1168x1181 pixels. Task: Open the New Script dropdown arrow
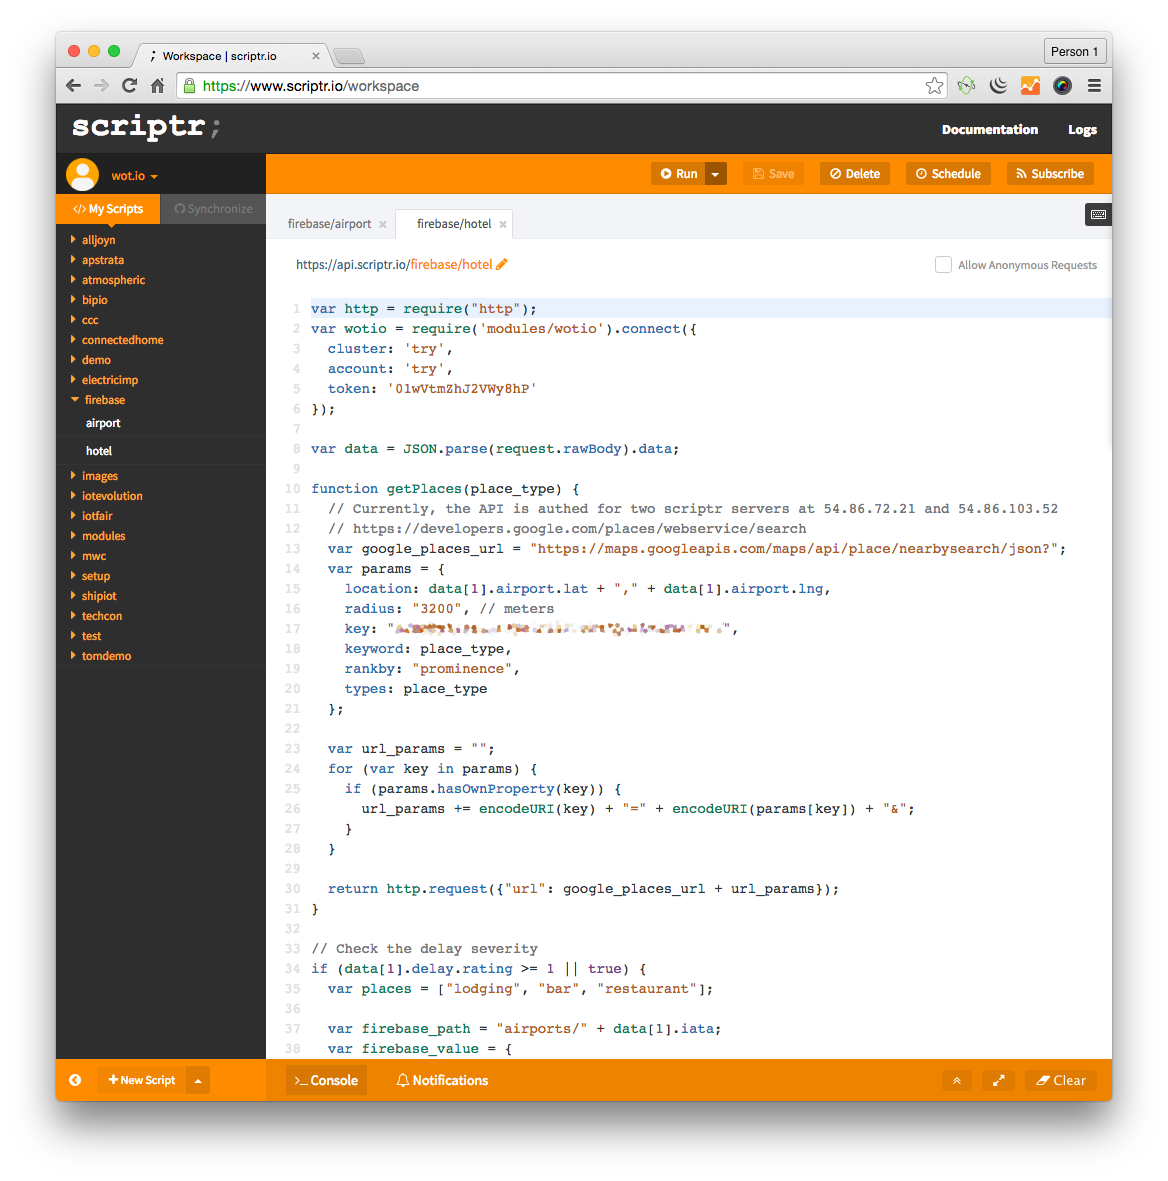(197, 1080)
